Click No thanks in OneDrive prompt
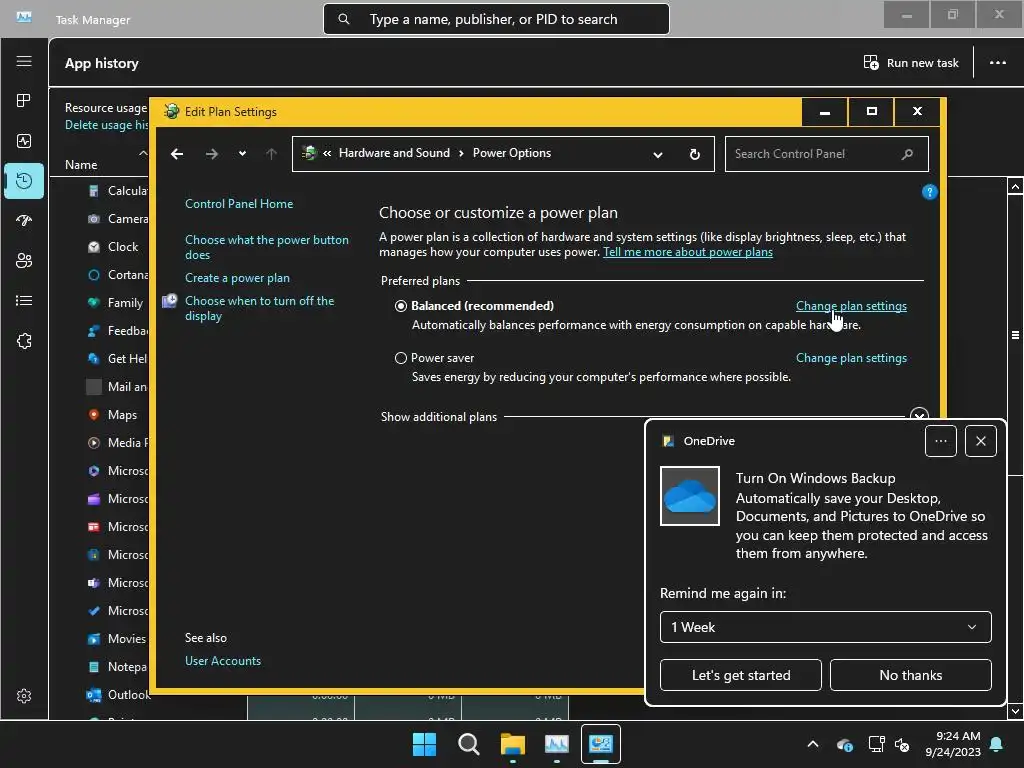The image size is (1024, 768). tap(910, 675)
